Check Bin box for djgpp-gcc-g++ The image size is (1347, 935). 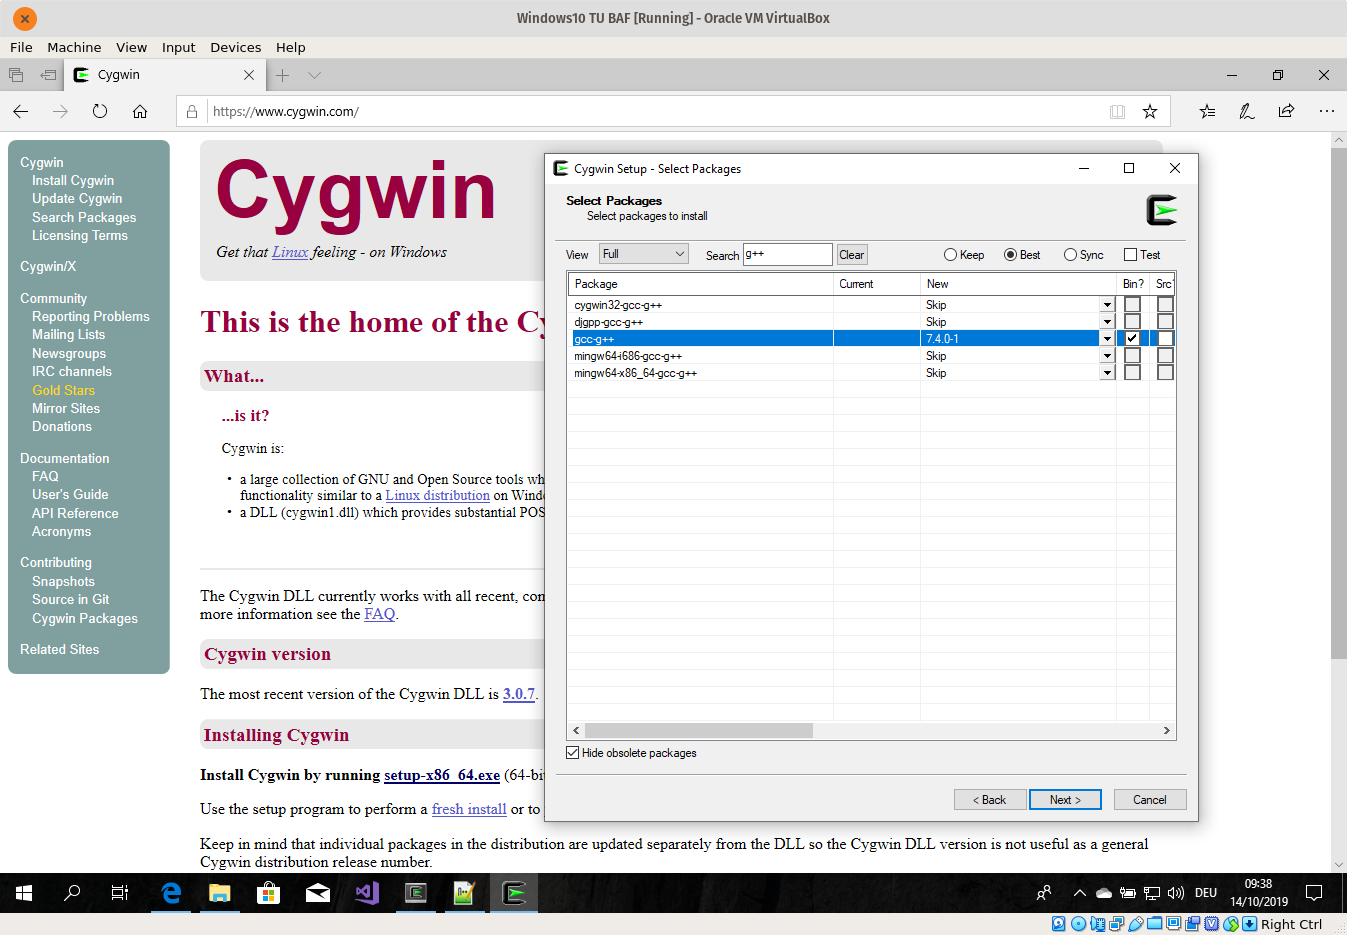pos(1132,322)
